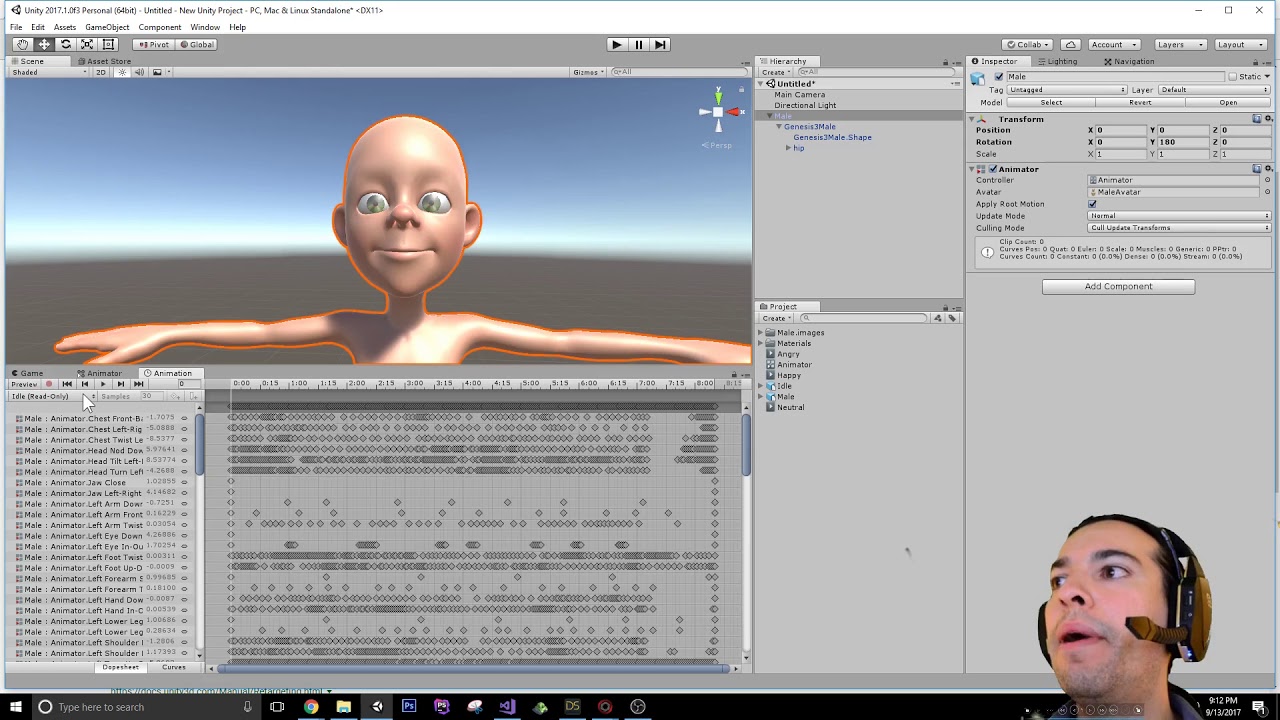Pause the editor playback
Screen dimensions: 1280x720
click(638, 44)
